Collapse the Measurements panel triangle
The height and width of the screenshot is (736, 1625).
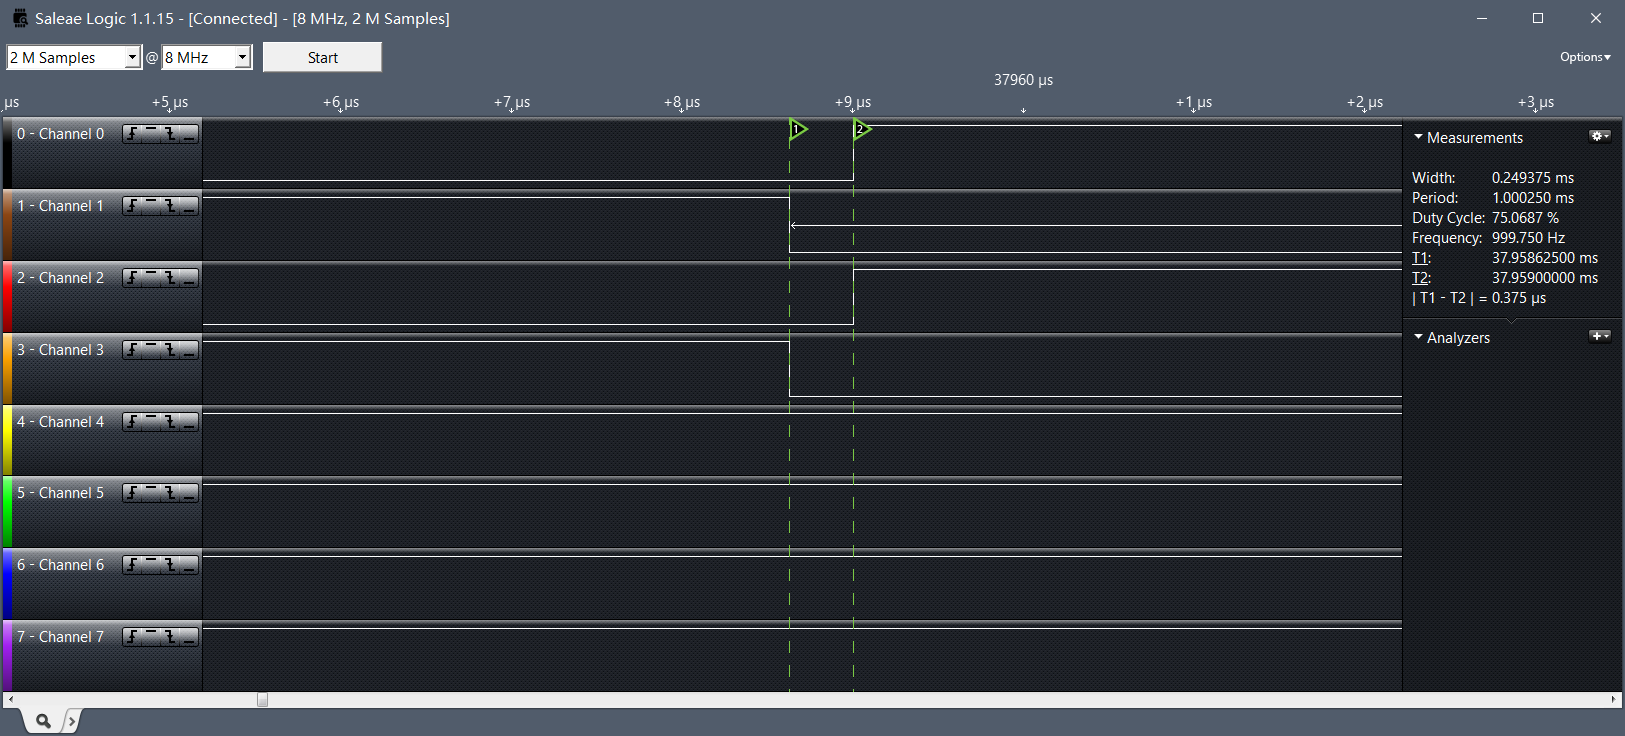click(x=1418, y=137)
